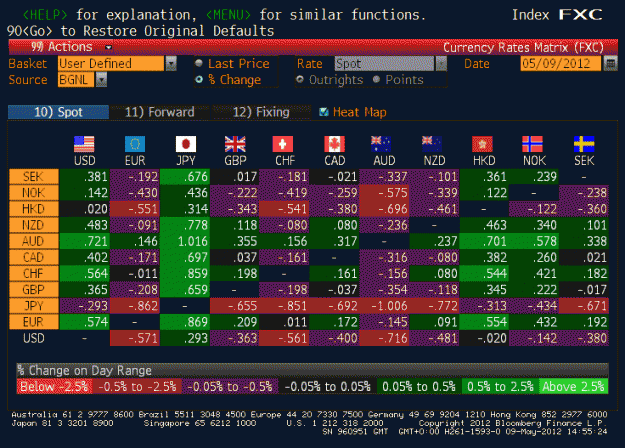Screen dimensions: 625x448
Task: Click the -0.05% to -0.5% legend swatch
Action: (230, 386)
